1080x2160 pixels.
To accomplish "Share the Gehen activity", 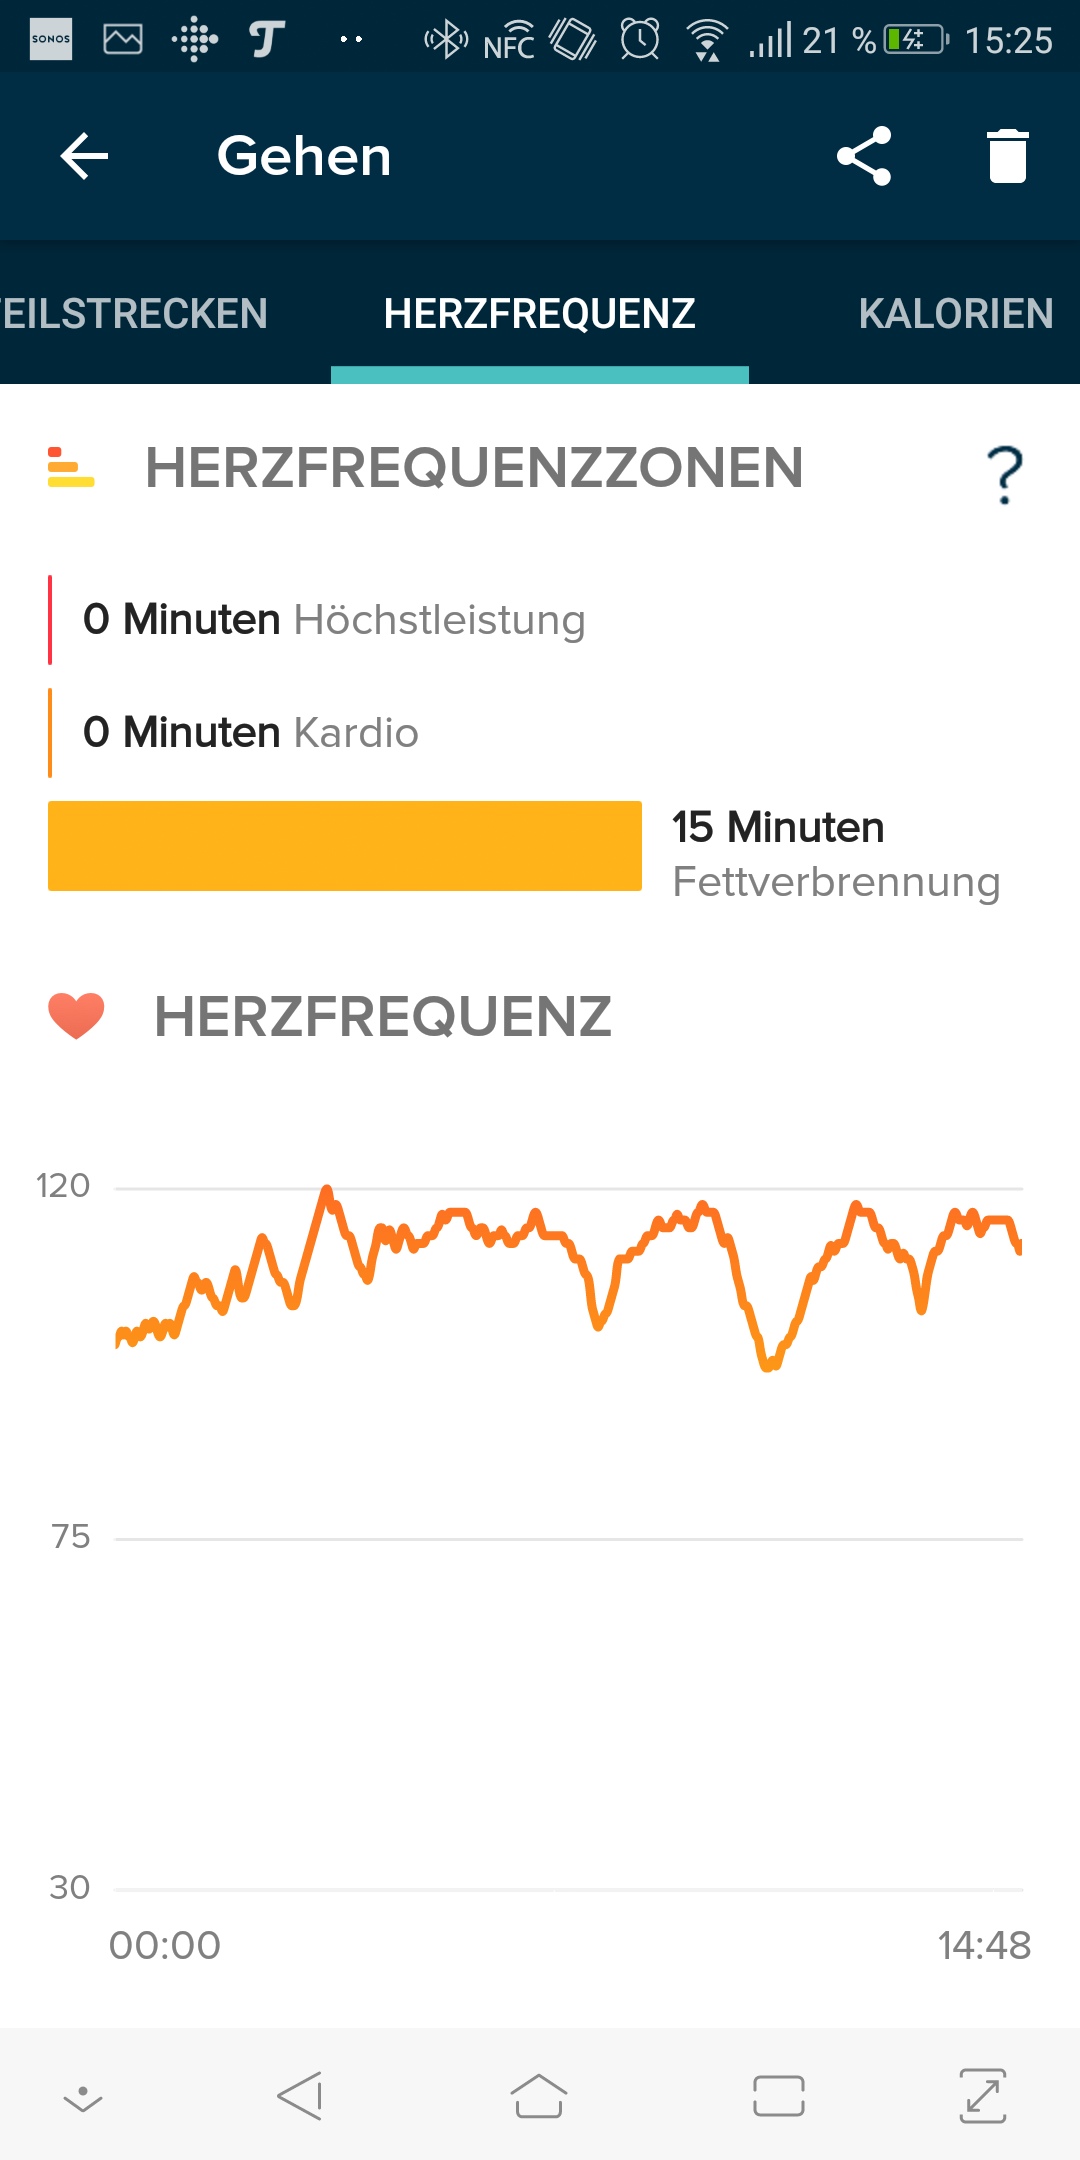I will pyautogui.click(x=864, y=156).
